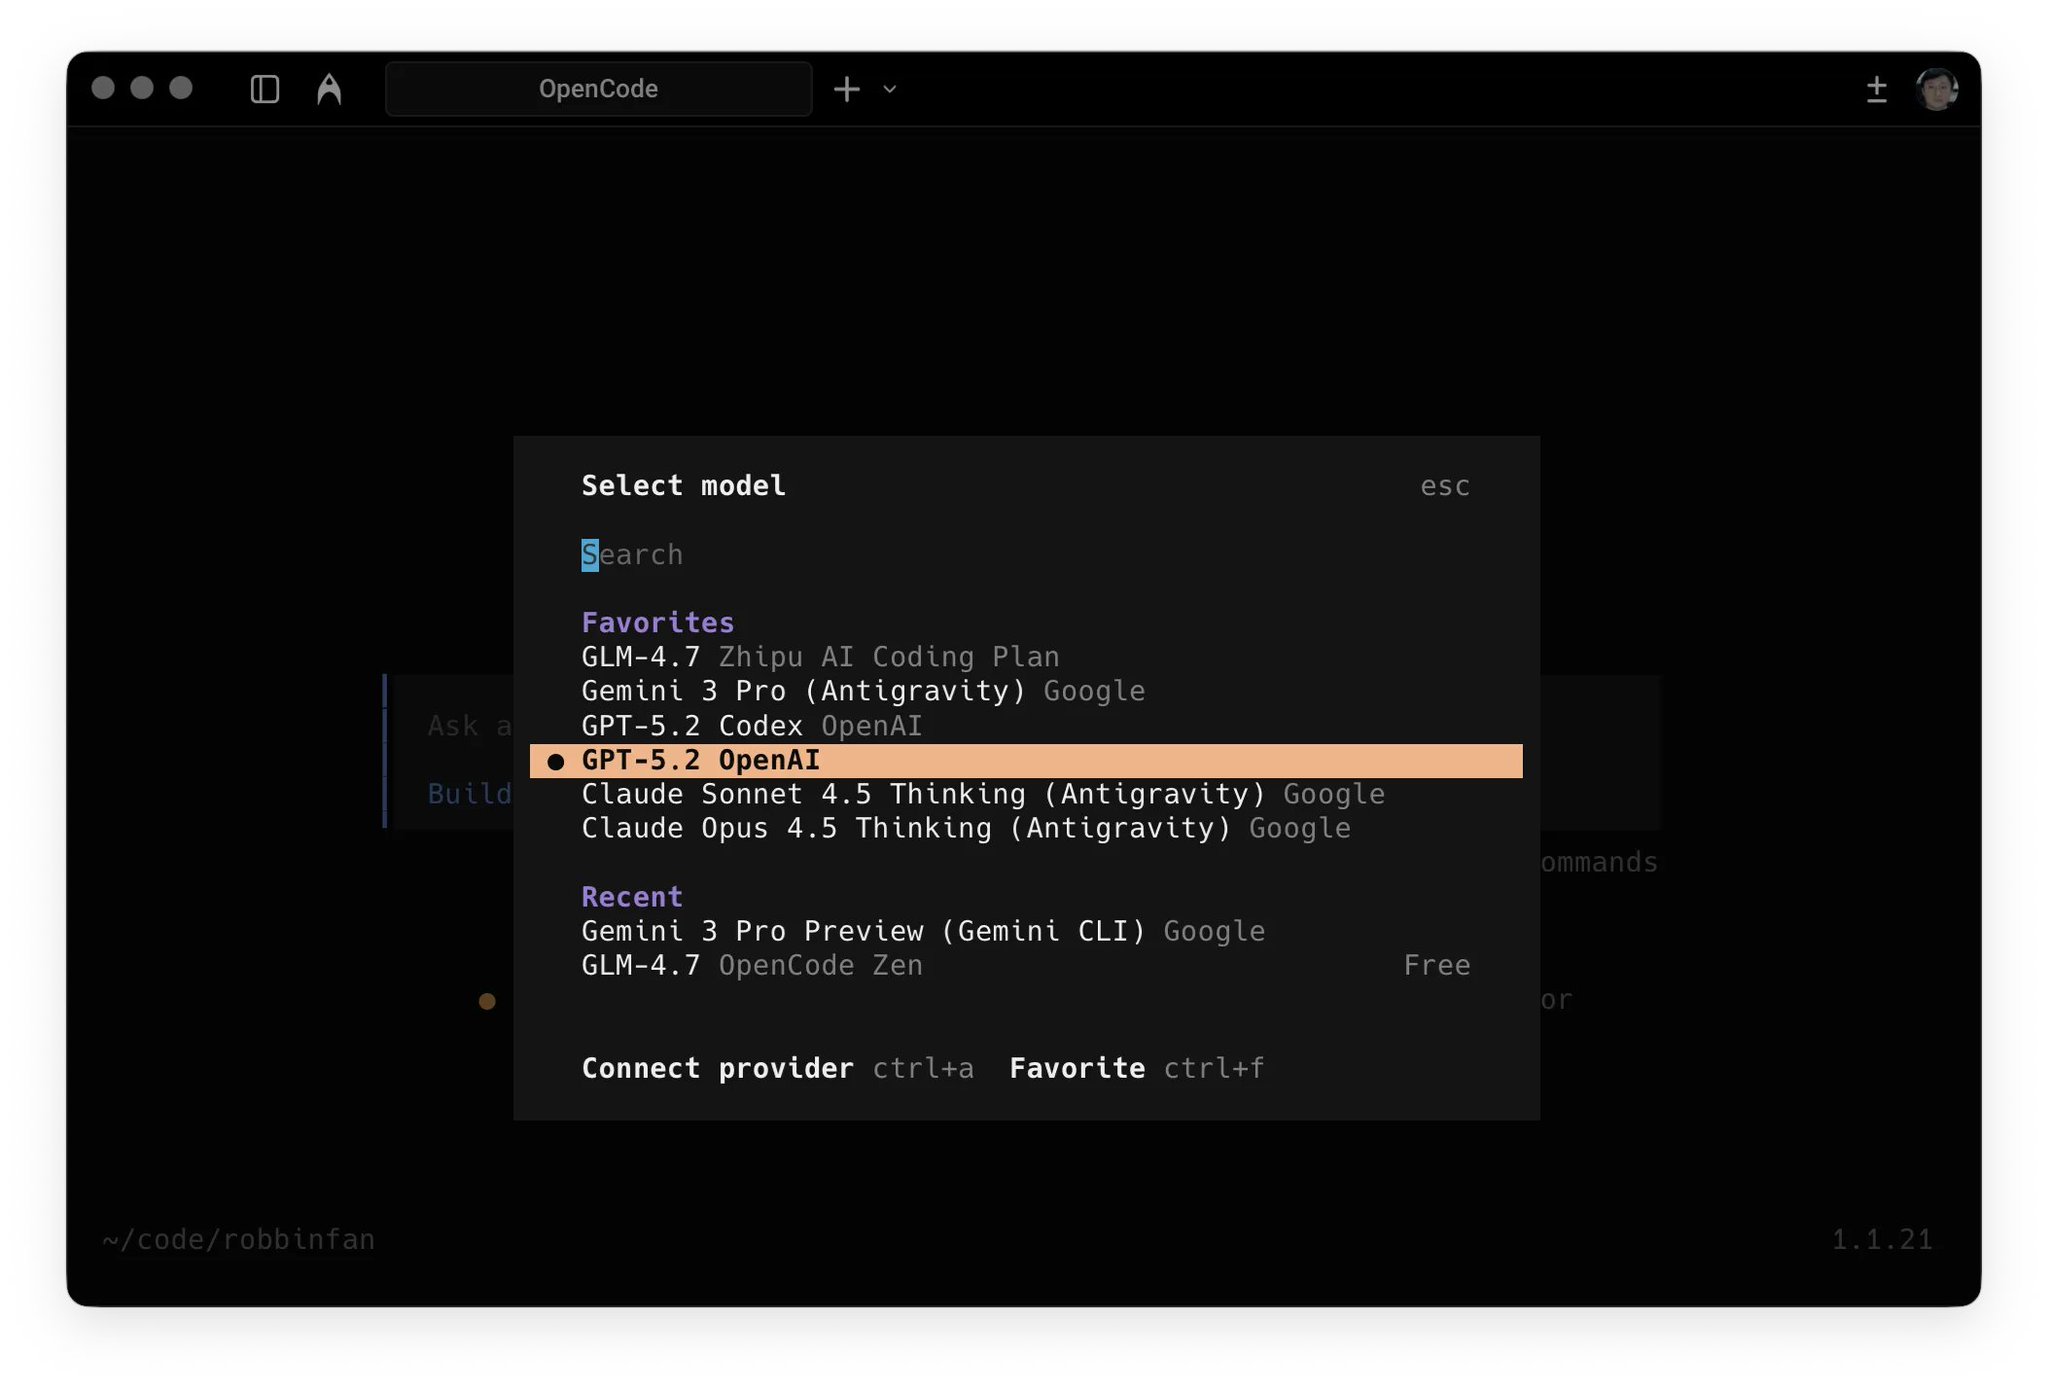Click Connect provider

[716, 1068]
